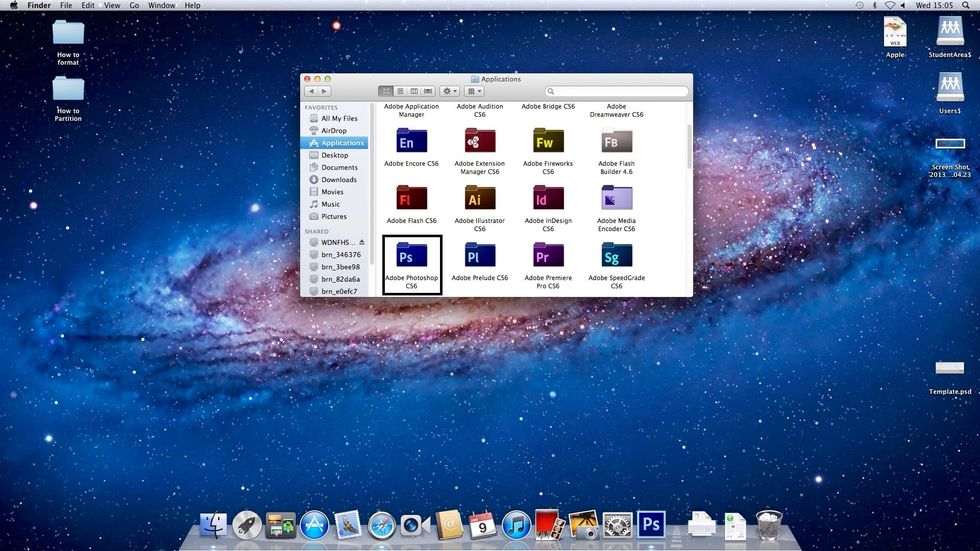The width and height of the screenshot is (980, 551).
Task: Select Pictures in the sidebar
Action: click(x=334, y=216)
